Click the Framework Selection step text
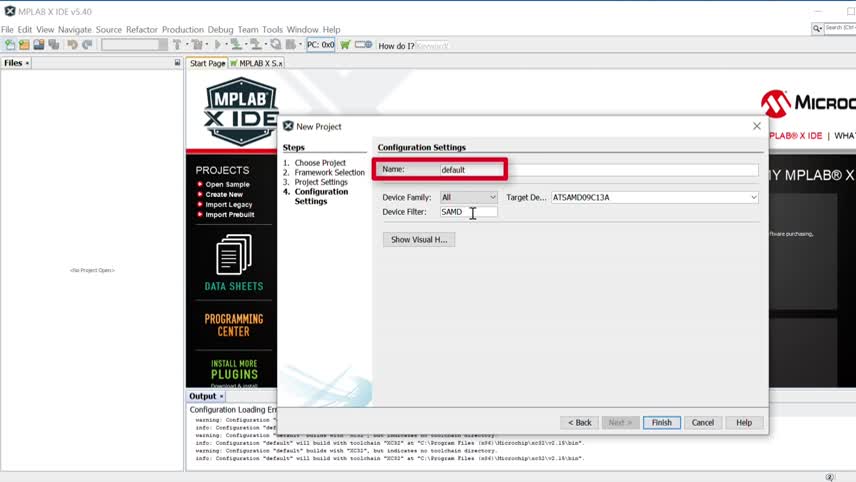Screen dimensions: 856x482 [330, 172]
